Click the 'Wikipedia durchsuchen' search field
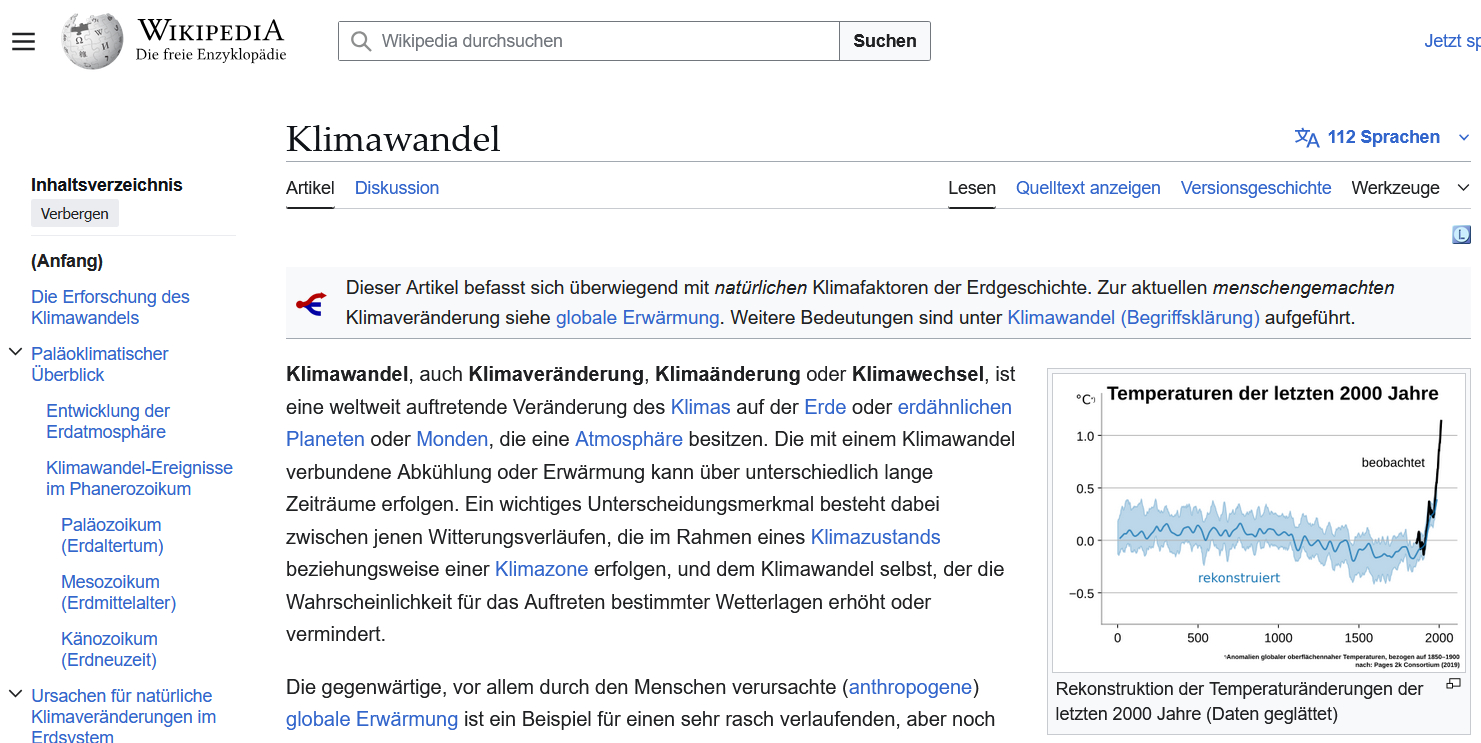 click(605, 41)
